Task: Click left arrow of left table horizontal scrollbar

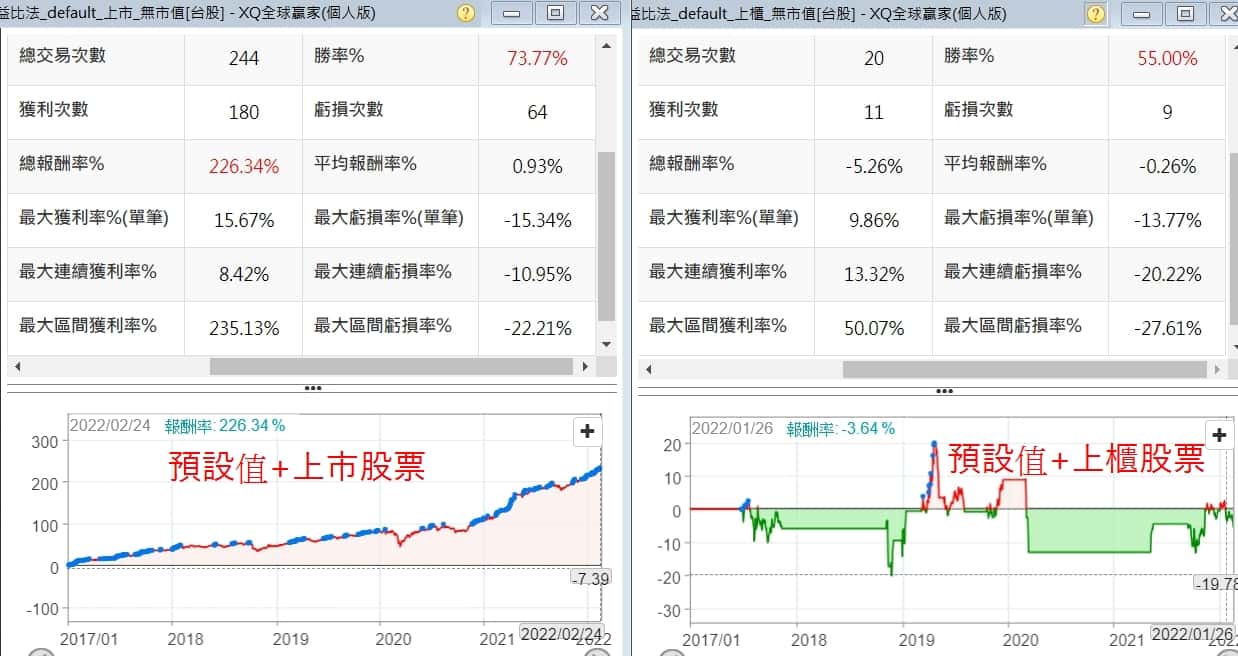Action: (x=15, y=367)
